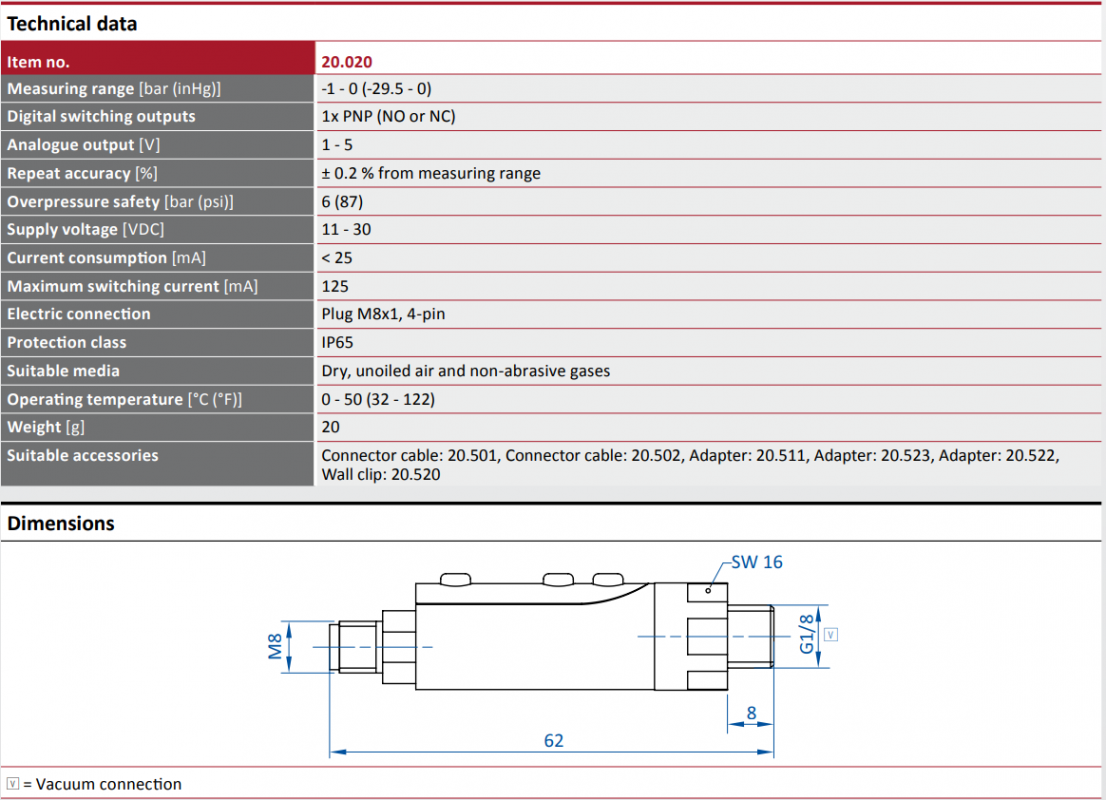The height and width of the screenshot is (800, 1106).
Task: Select the item number '20.020'
Action: 346,62
